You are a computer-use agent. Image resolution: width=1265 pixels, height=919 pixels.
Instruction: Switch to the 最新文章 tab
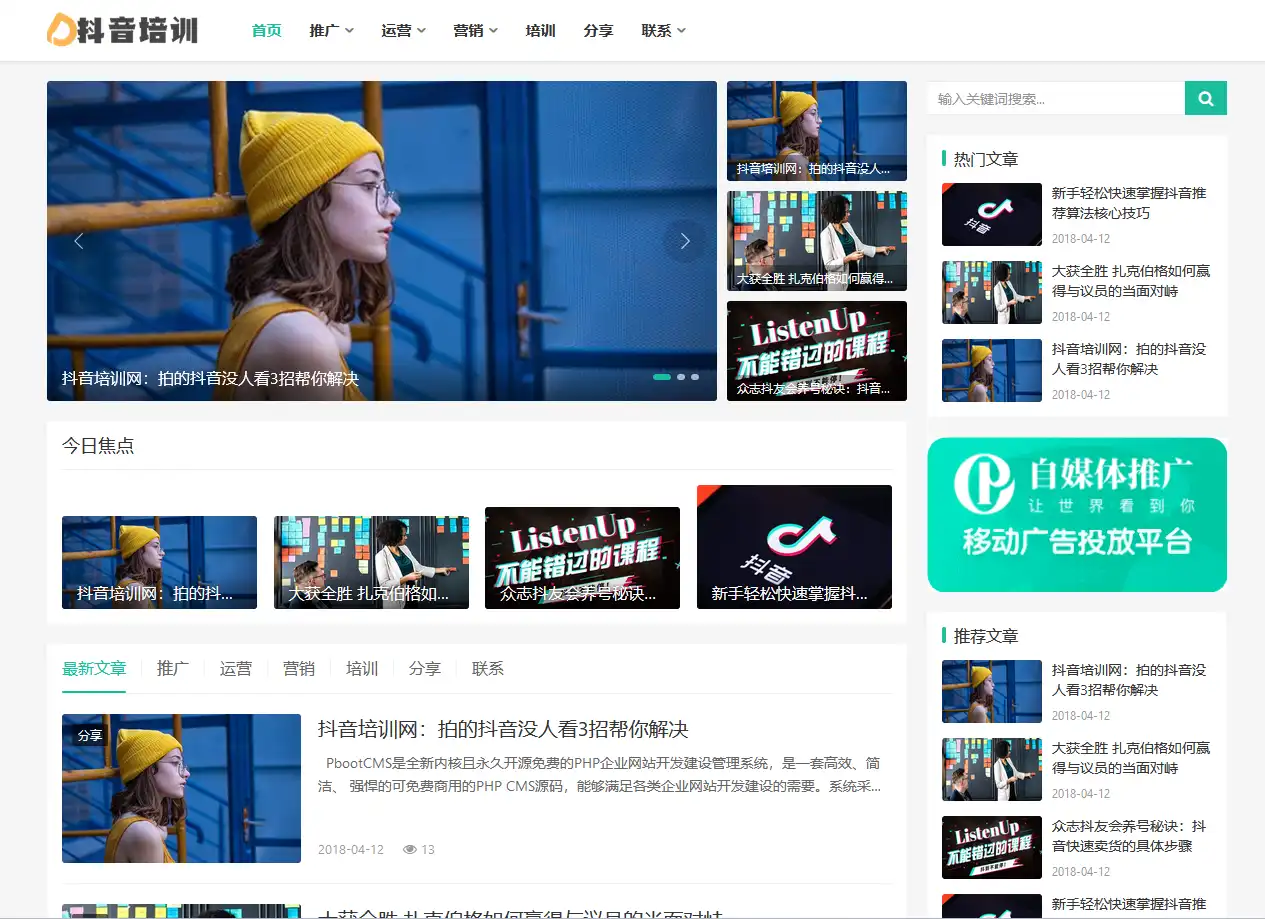94,669
